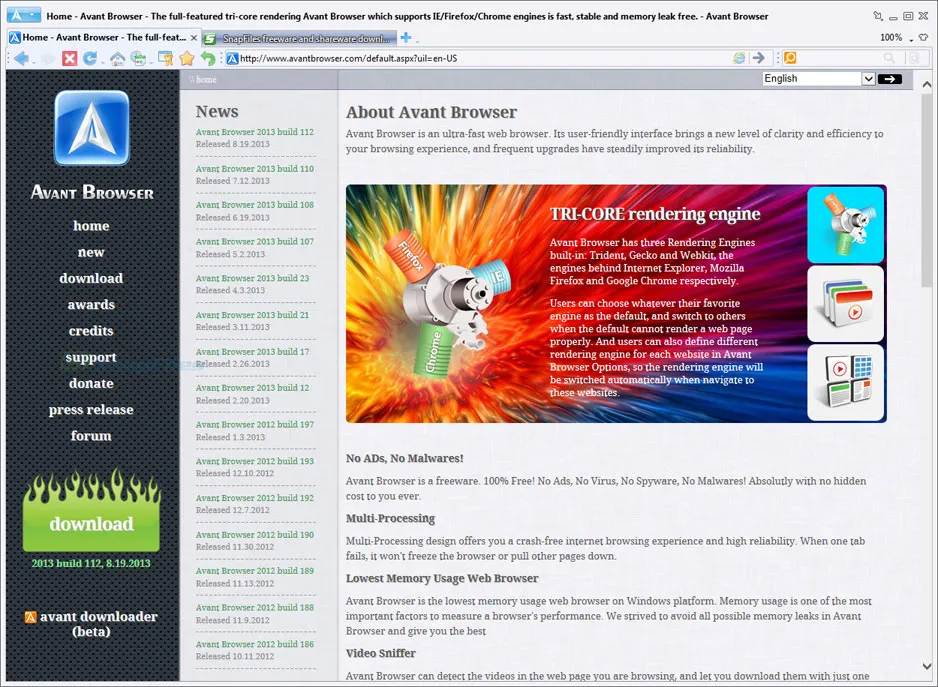Click the arrow icon left of the minimize button
Screen dimensions: 938x687
pos(878,16)
